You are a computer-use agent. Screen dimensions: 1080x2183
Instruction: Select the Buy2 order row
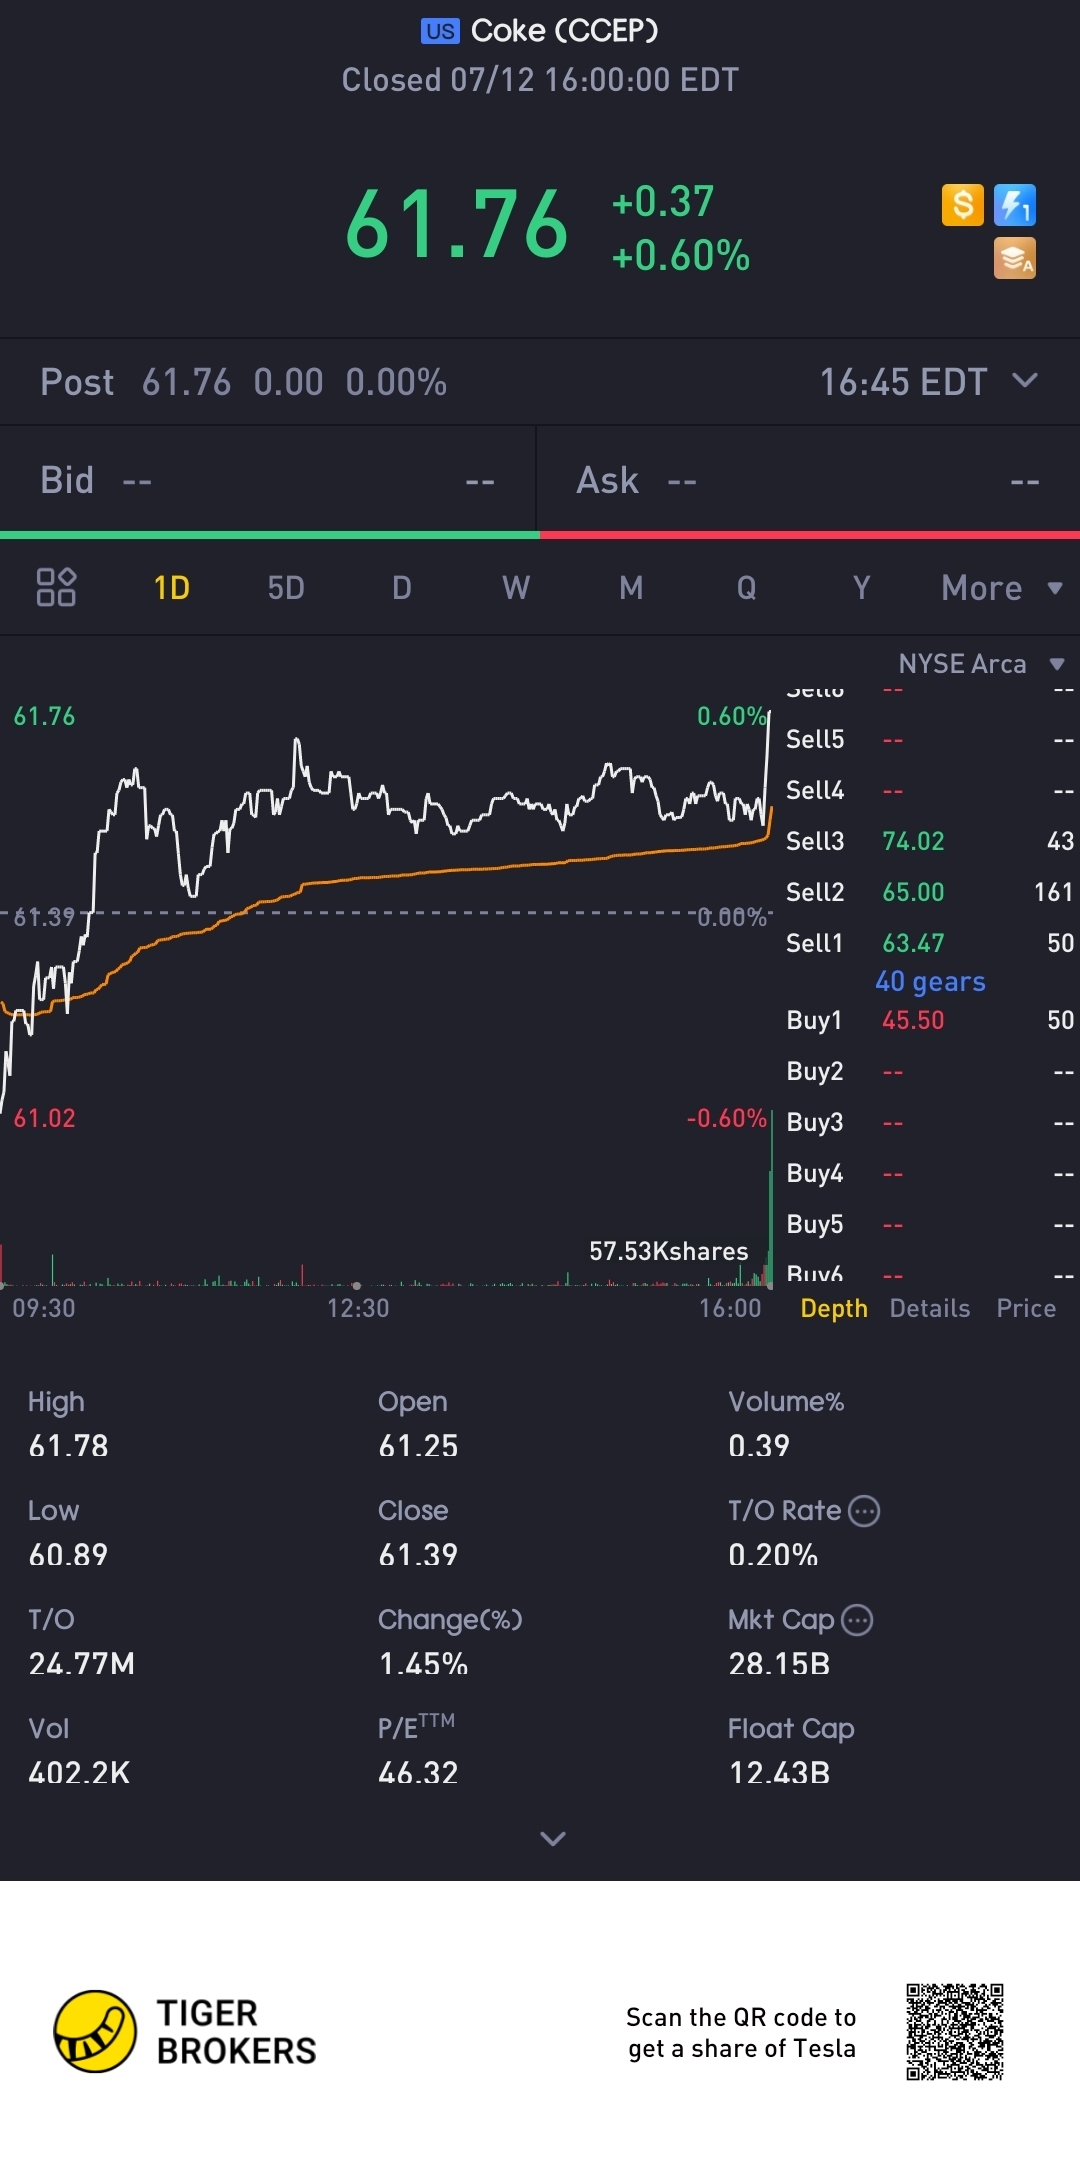(x=929, y=1071)
